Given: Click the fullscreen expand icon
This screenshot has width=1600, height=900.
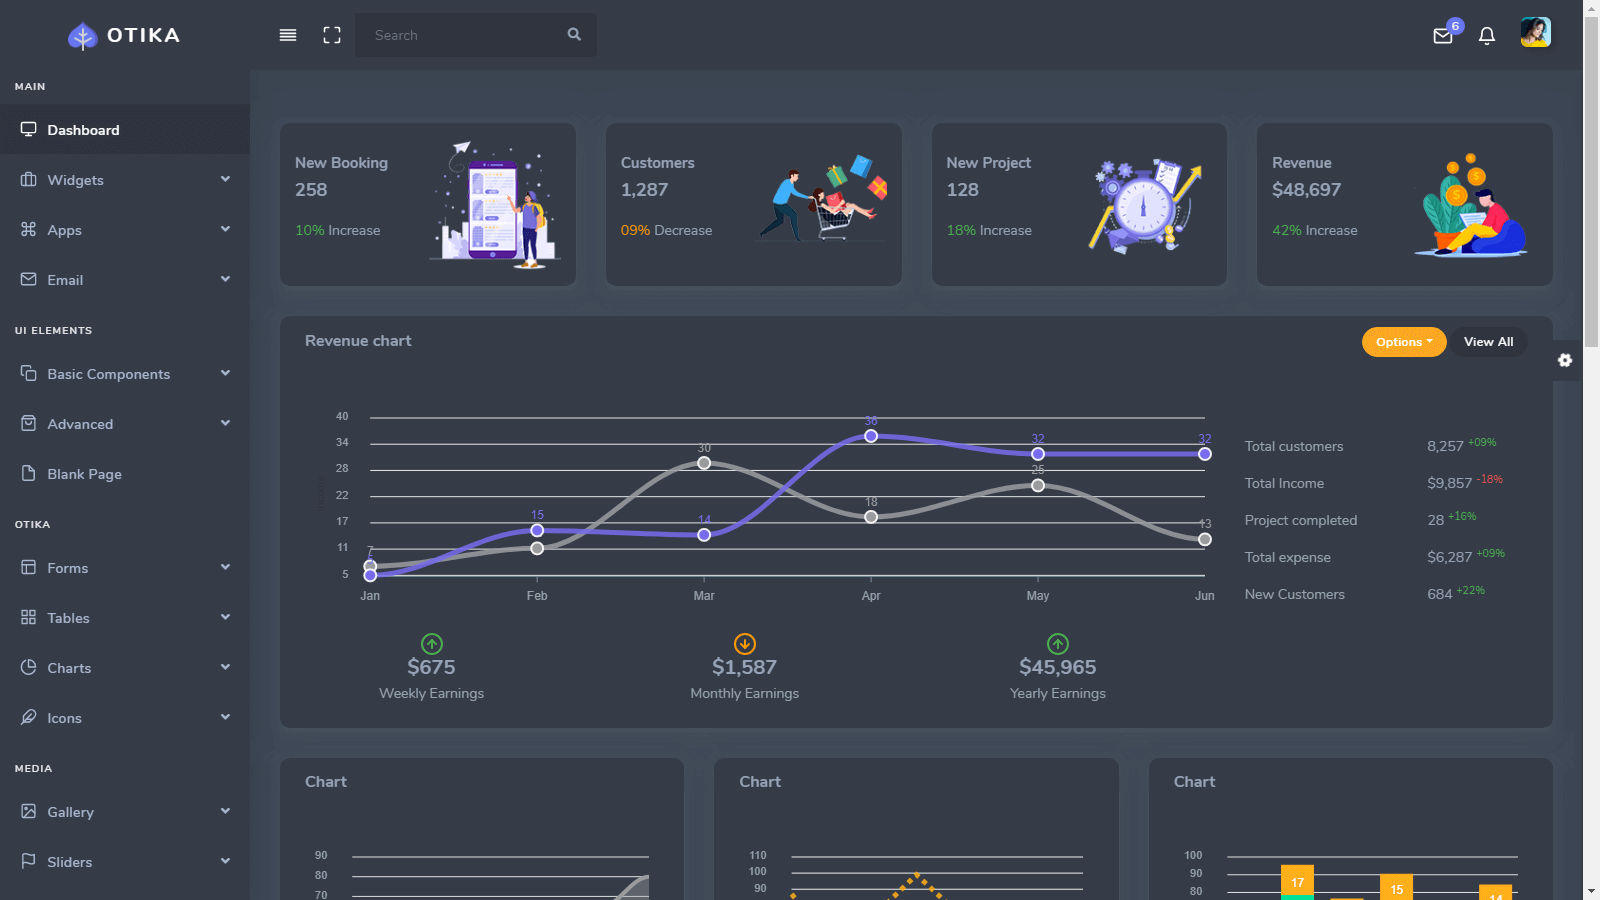Looking at the screenshot, I should 332,35.
